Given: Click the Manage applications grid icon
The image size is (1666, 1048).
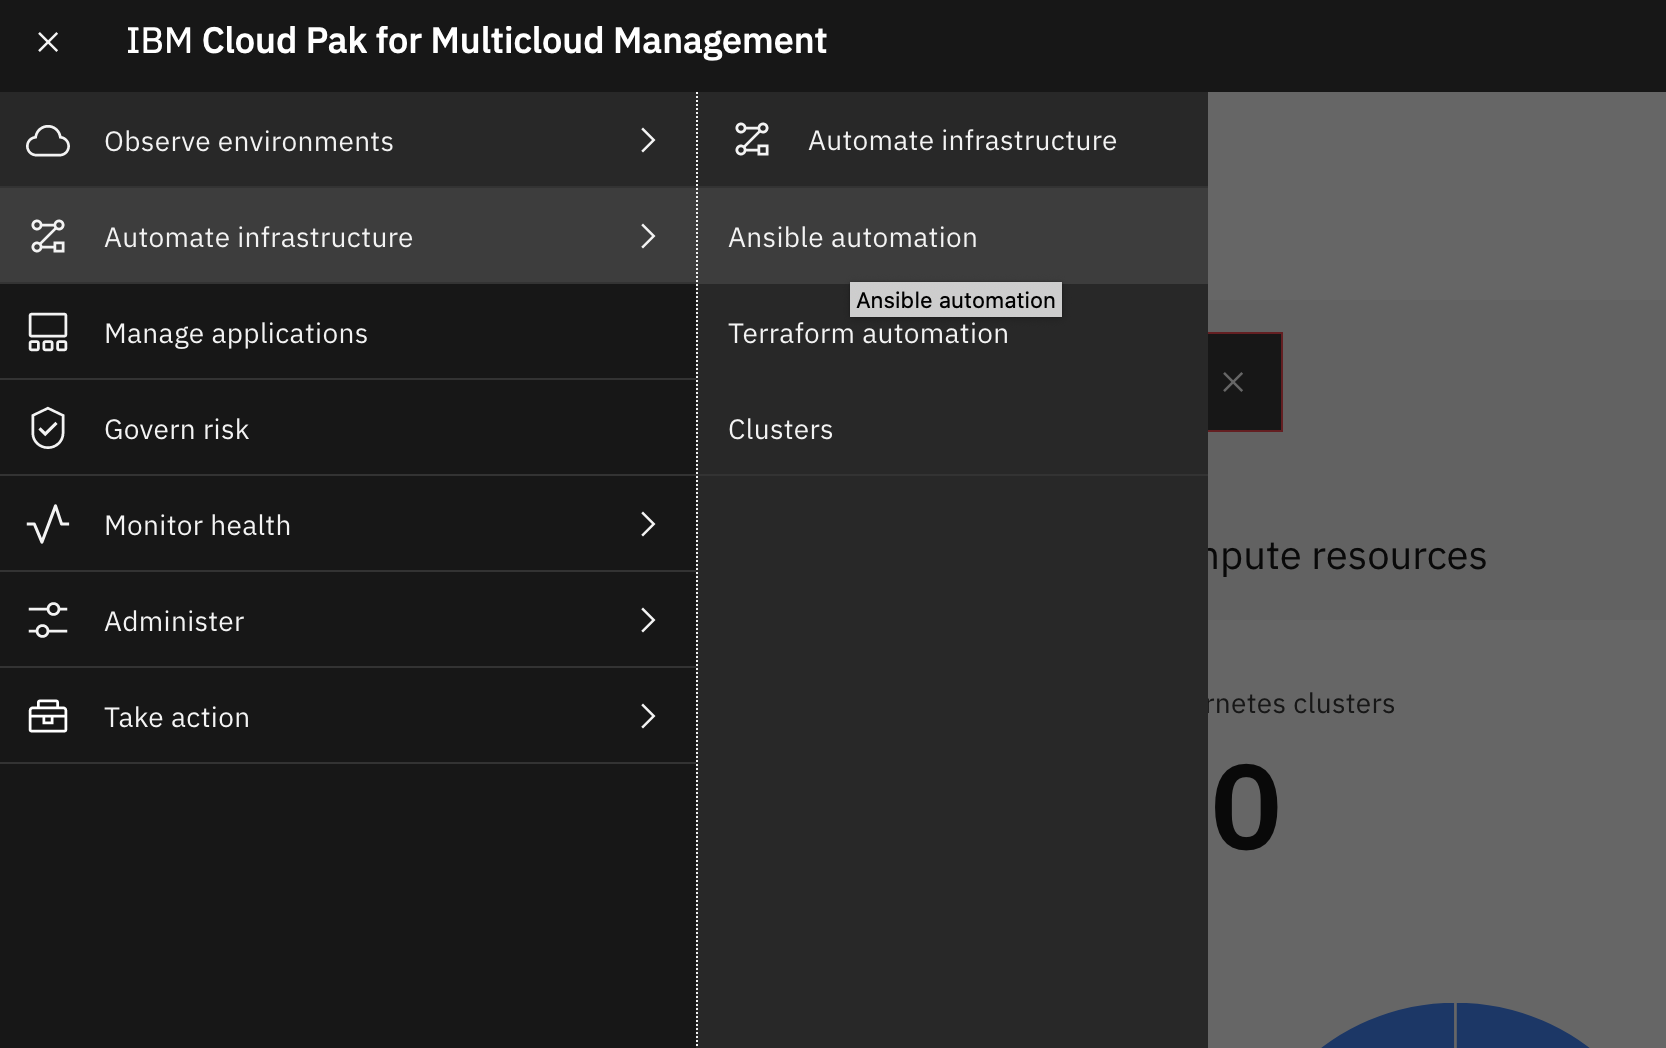Looking at the screenshot, I should (48, 332).
